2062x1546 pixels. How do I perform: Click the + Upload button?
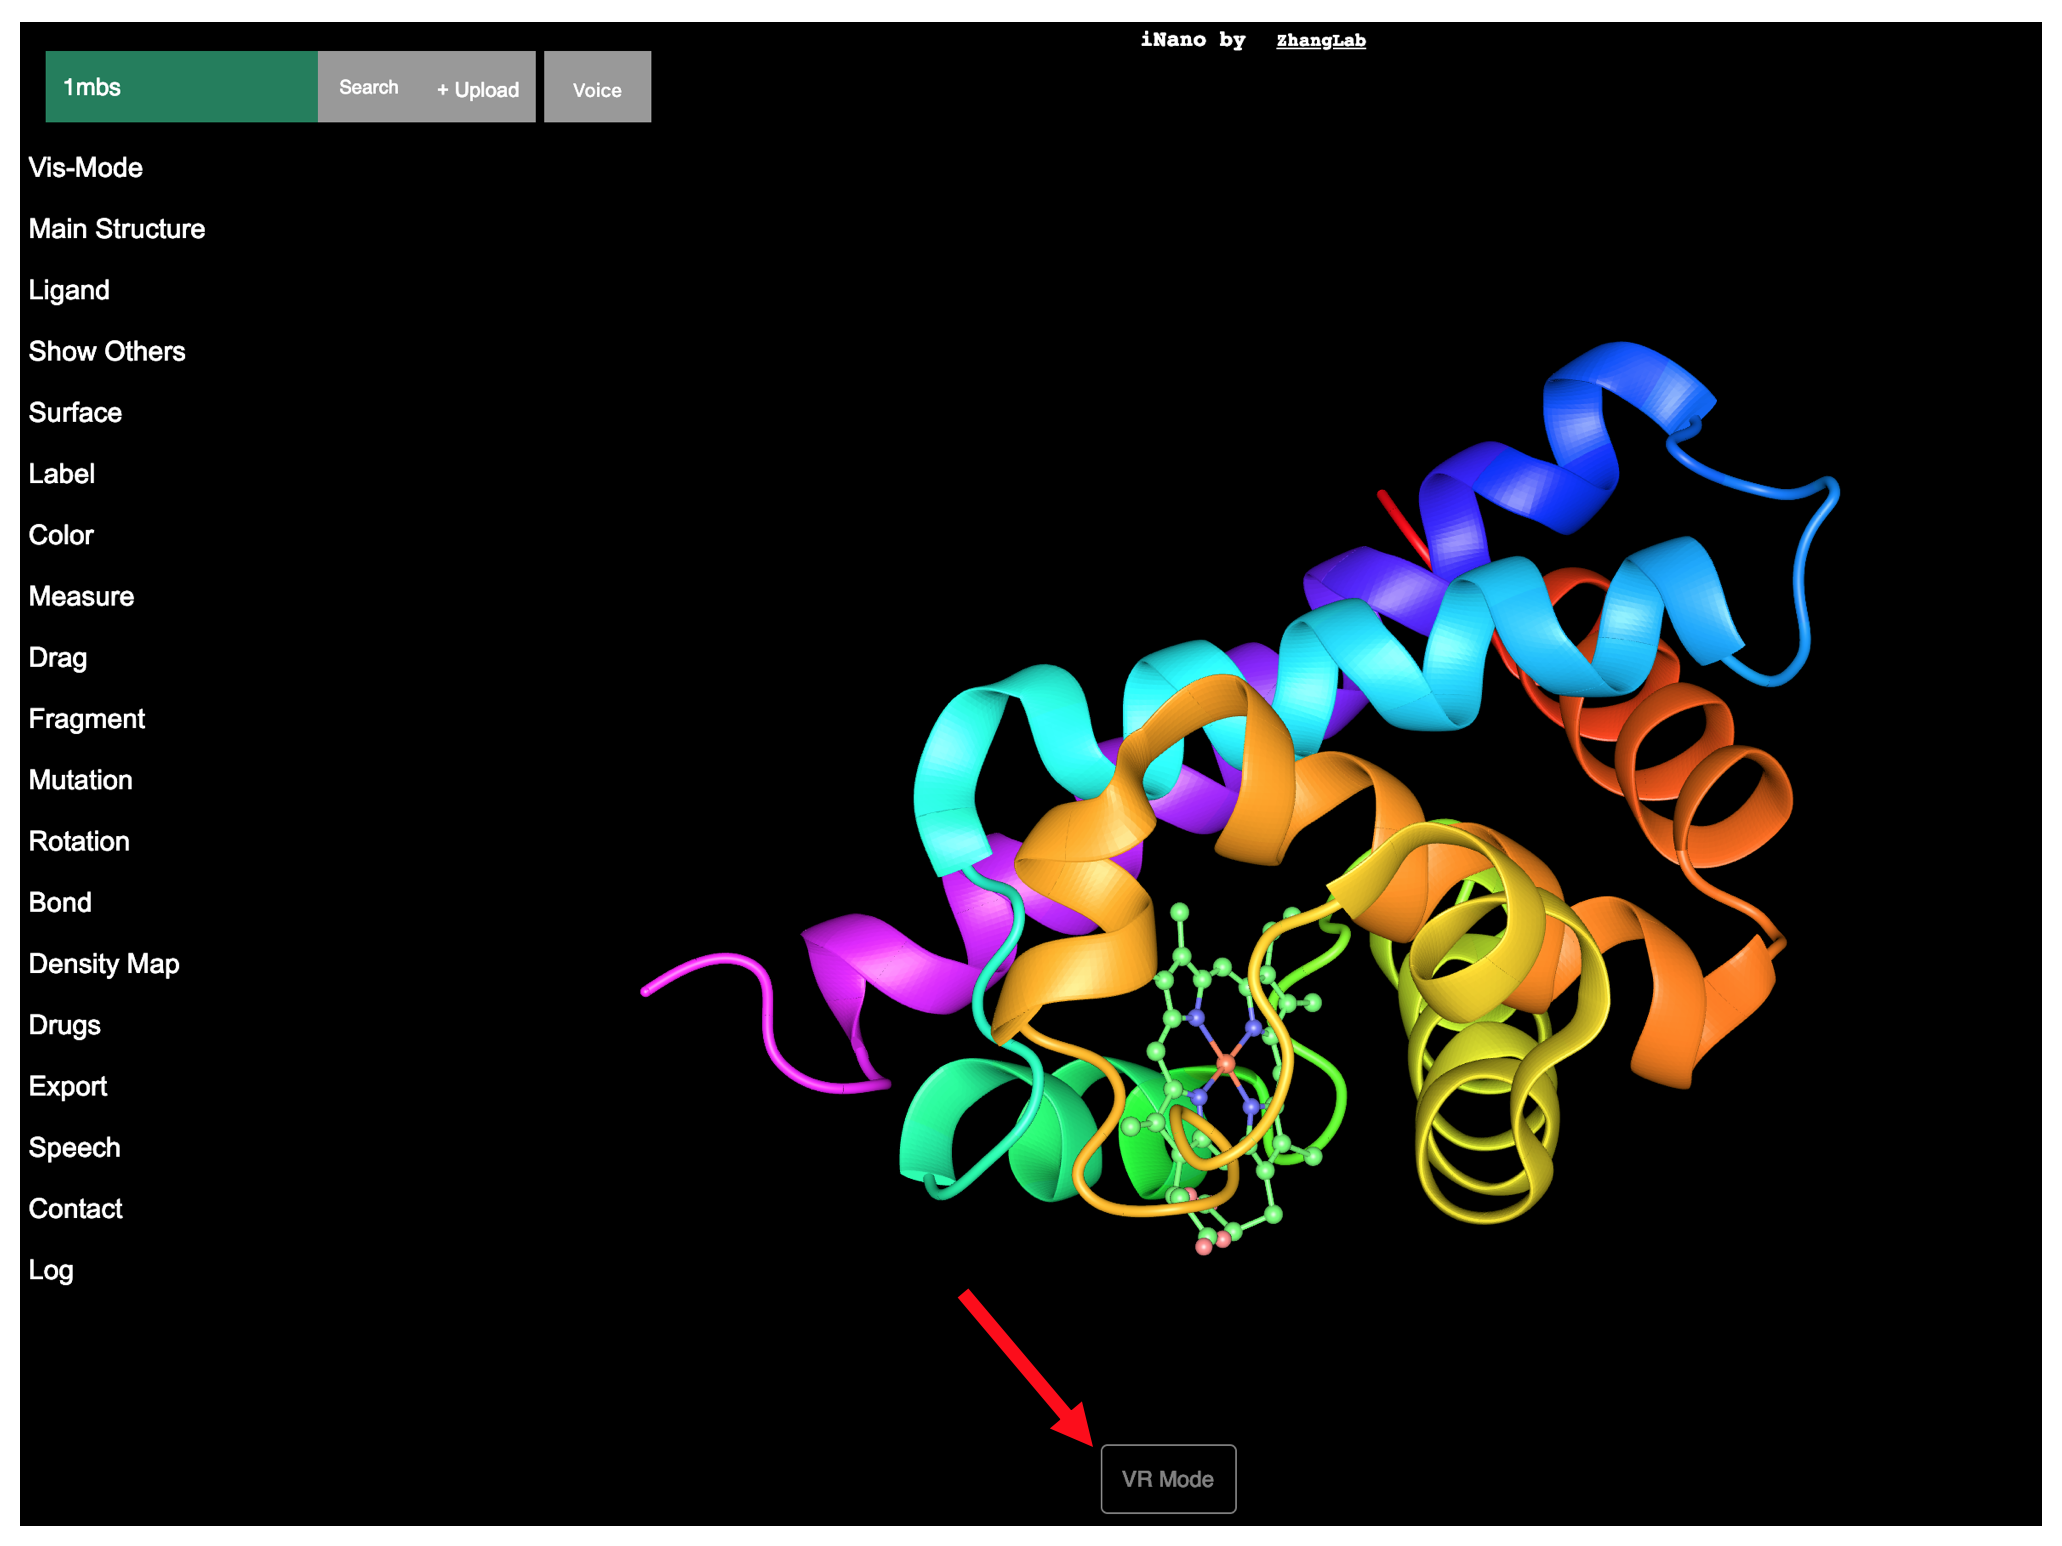coord(477,89)
